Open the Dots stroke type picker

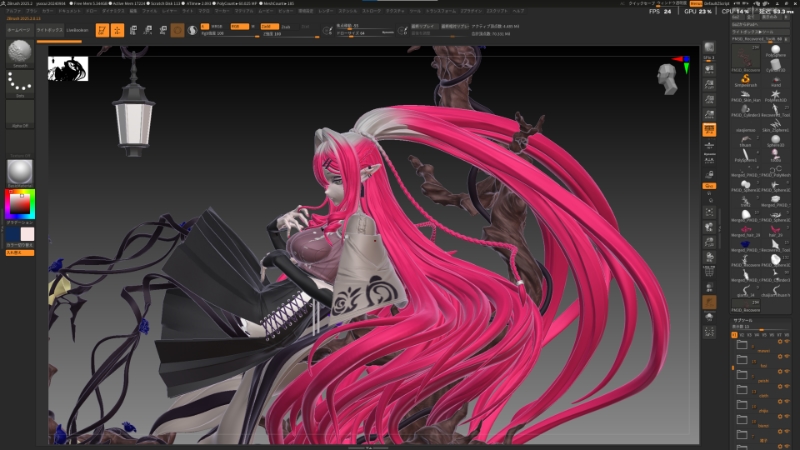click(x=20, y=84)
